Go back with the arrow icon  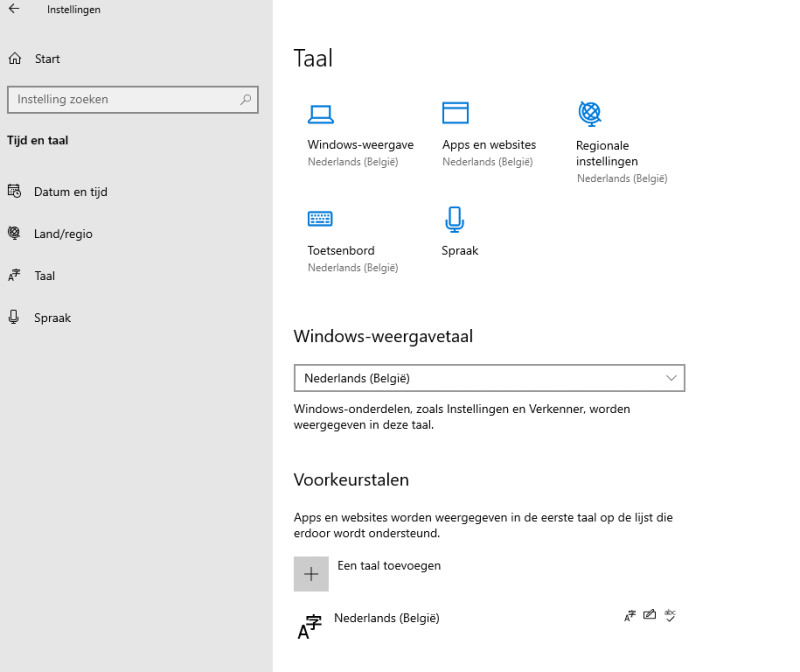[14, 9]
